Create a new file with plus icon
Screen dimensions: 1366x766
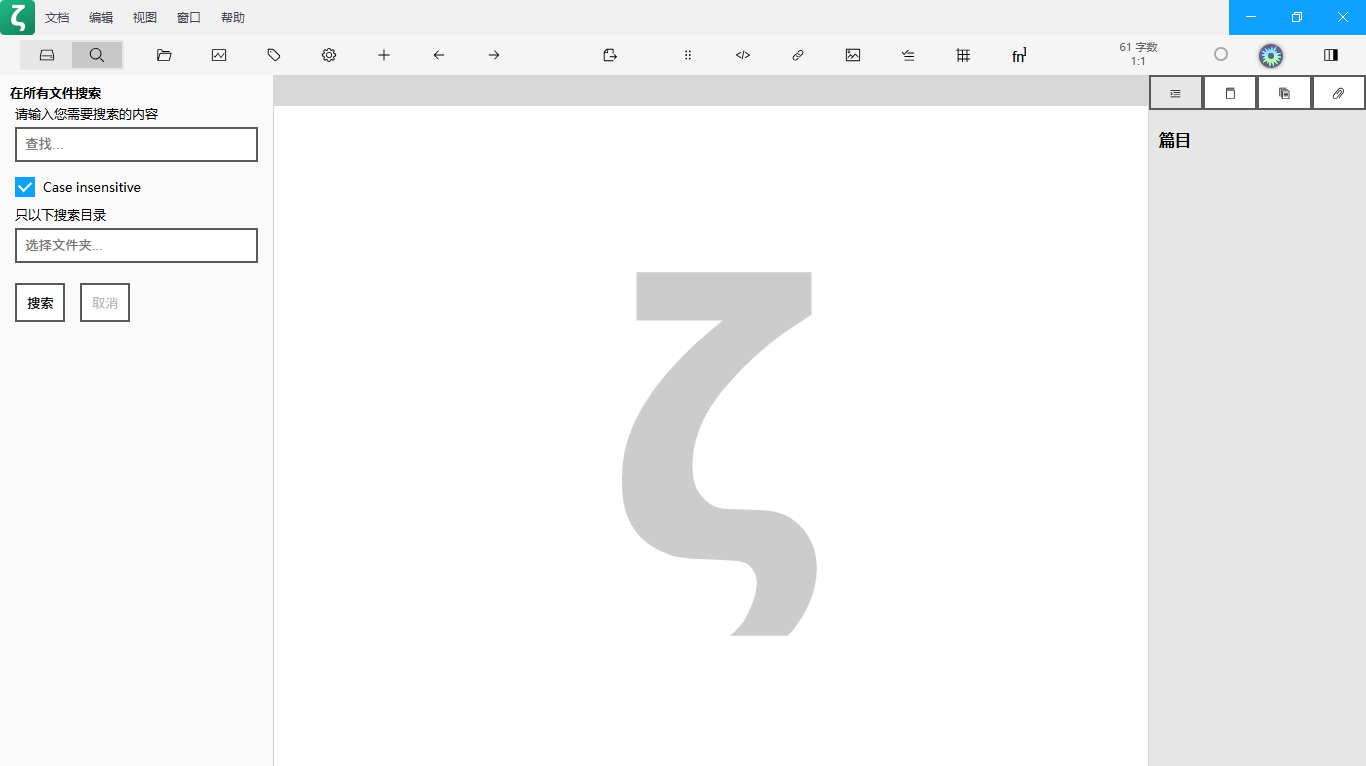click(x=384, y=55)
